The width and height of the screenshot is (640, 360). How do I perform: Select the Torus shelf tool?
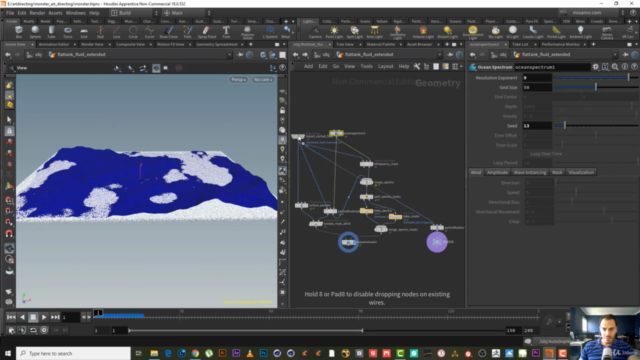68,32
